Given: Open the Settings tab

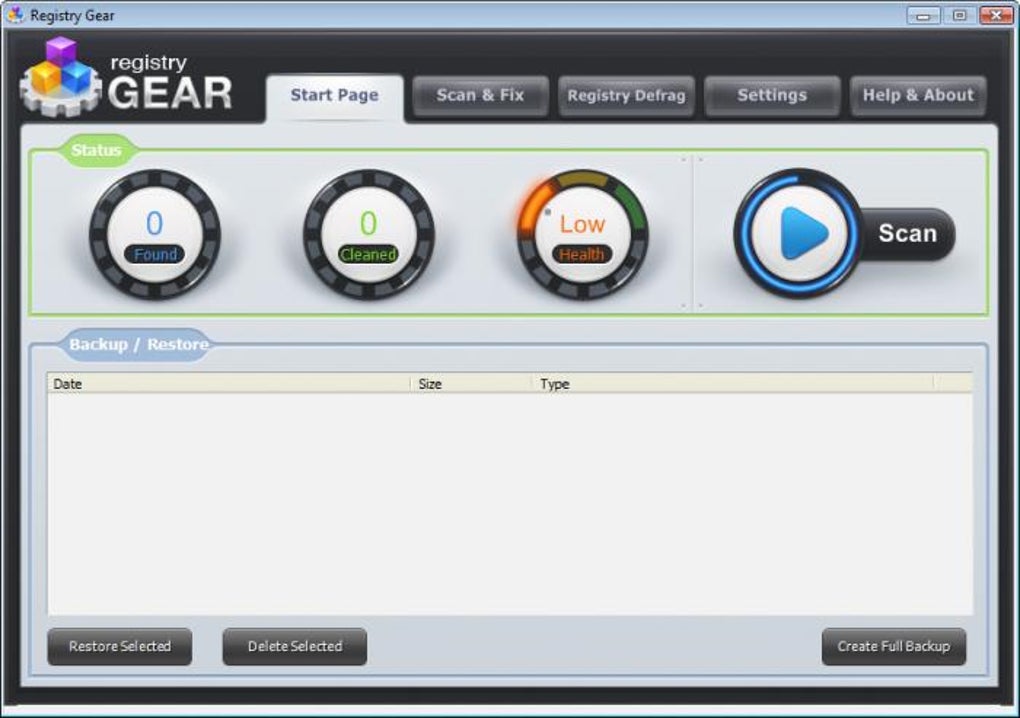Looking at the screenshot, I should tap(772, 96).
